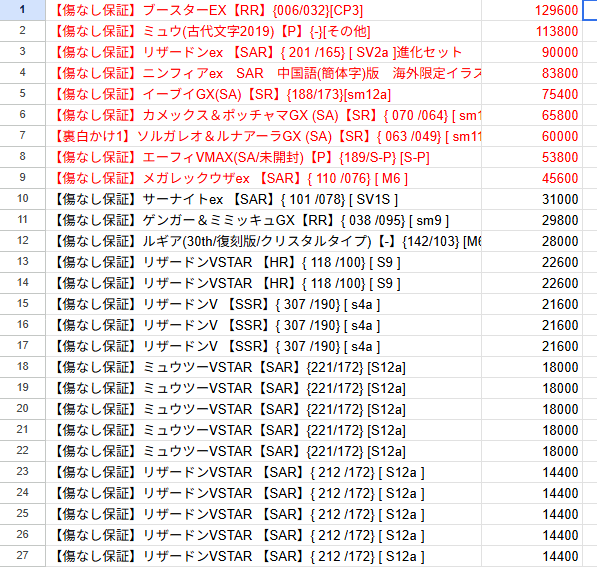Viewport: 597px width, 567px height.
Task: Click the 18000 price in row 18
Action: point(560,367)
